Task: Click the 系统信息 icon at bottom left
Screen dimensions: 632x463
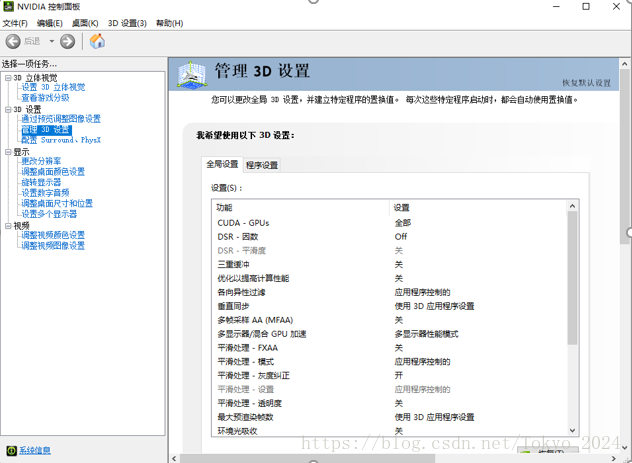Action: (11, 451)
